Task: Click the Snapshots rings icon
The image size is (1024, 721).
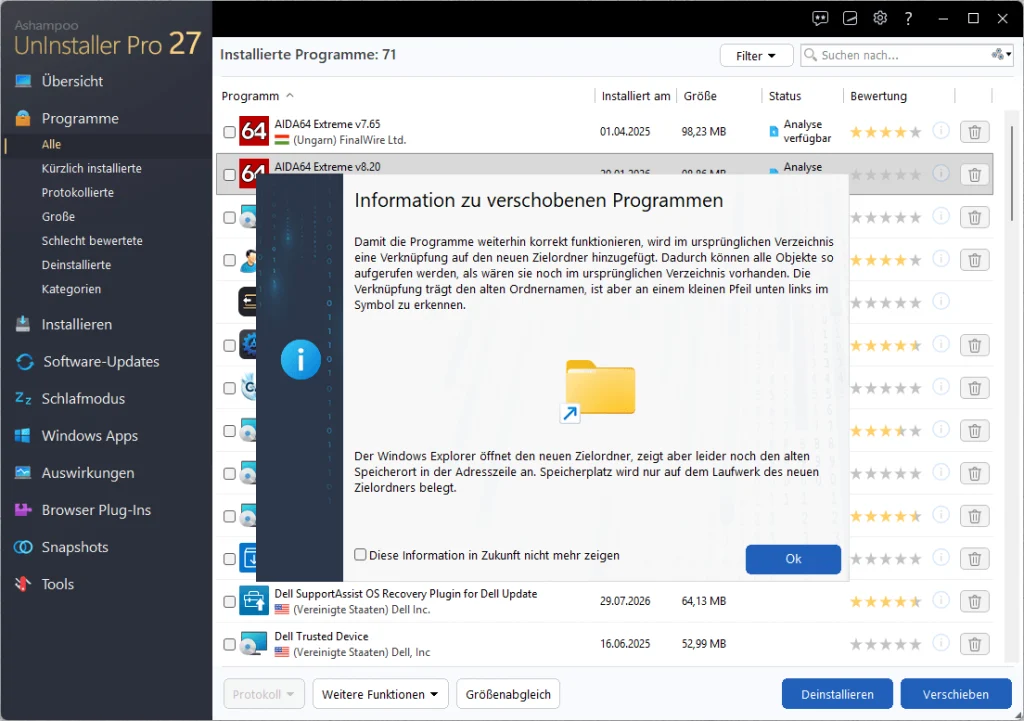Action: pos(23,547)
